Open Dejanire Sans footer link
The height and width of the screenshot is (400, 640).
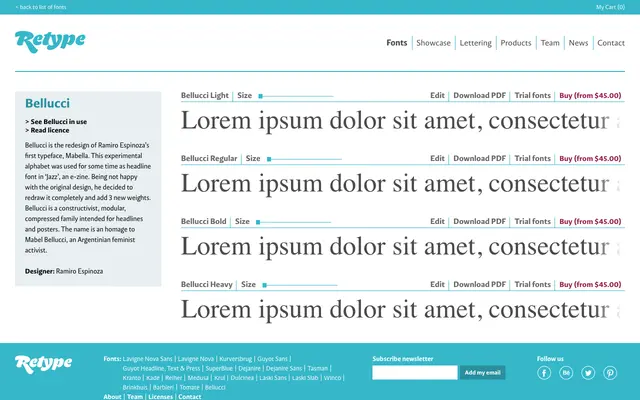tap(284, 368)
